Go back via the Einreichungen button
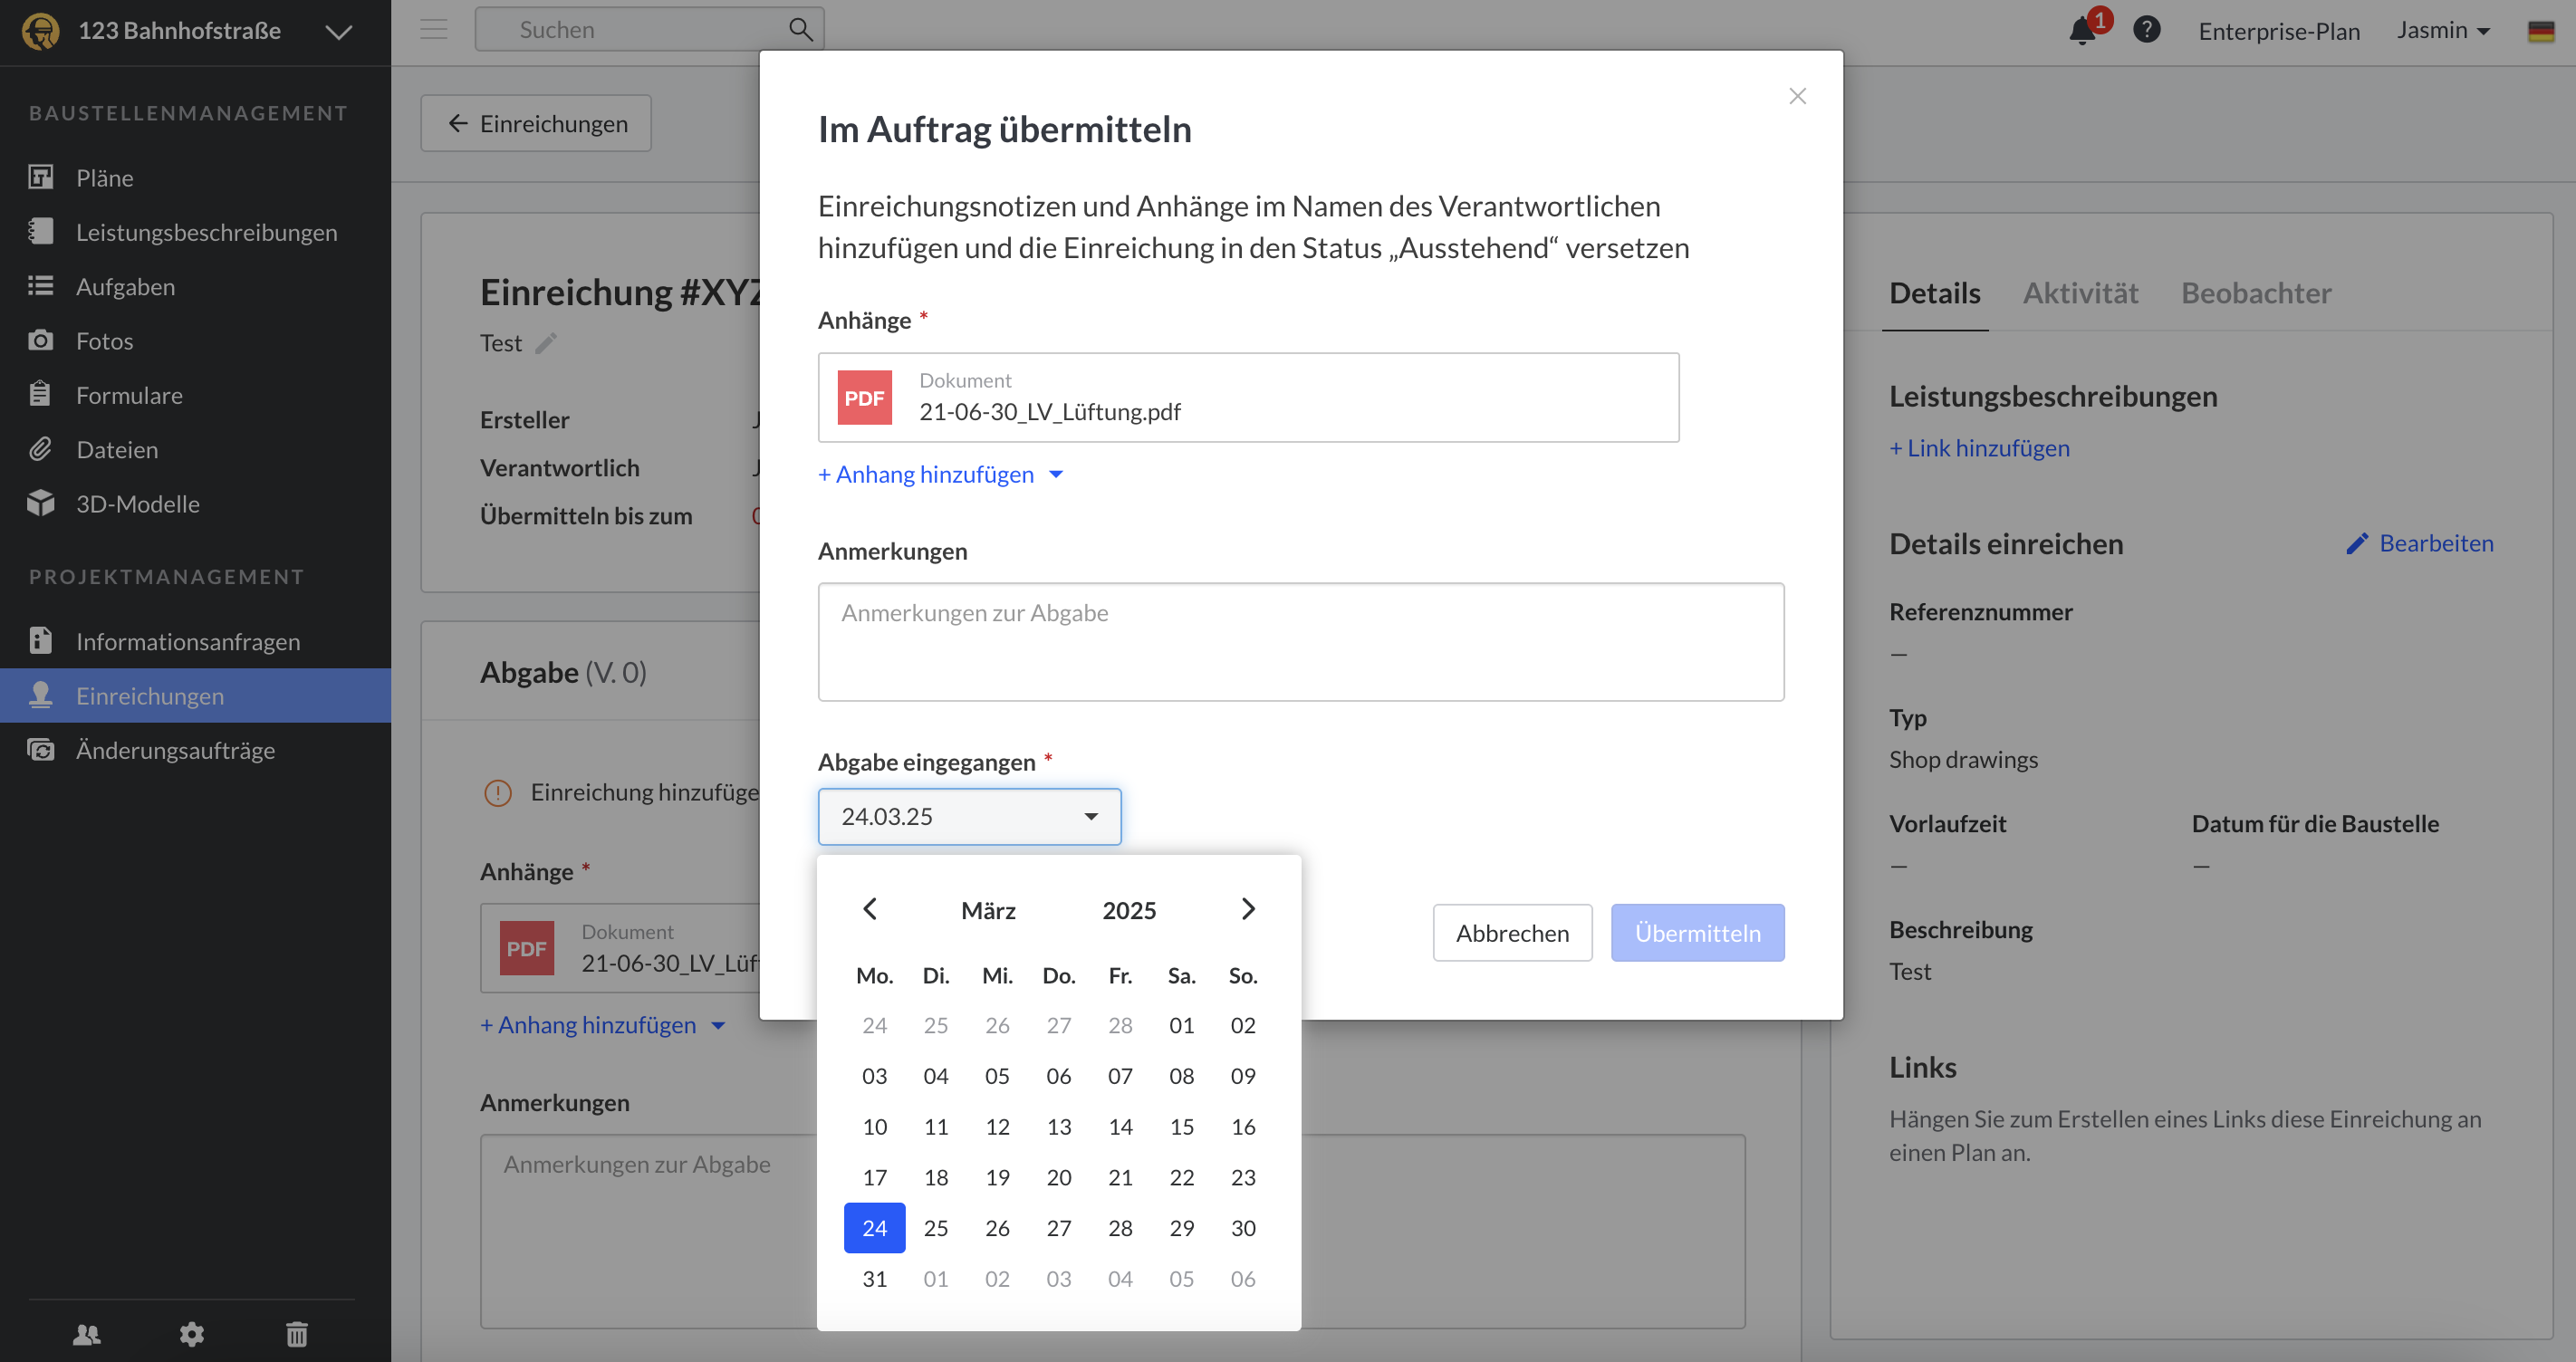This screenshot has height=1362, width=2576. click(536, 123)
